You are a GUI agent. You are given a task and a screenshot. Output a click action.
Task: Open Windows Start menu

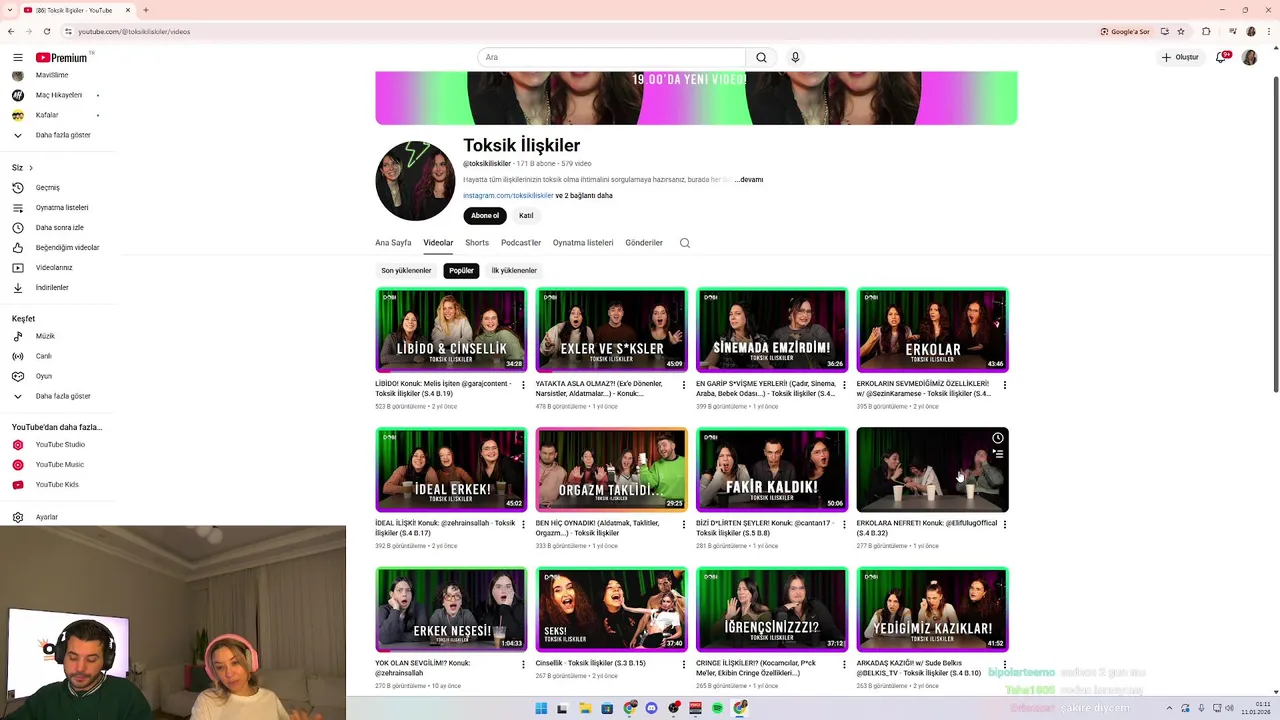point(541,708)
